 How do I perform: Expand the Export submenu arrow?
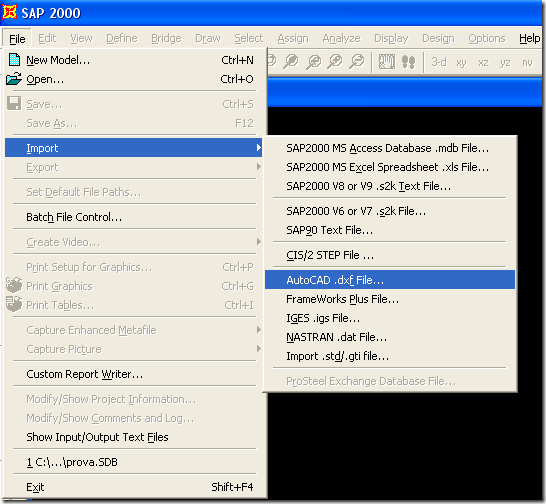click(258, 167)
